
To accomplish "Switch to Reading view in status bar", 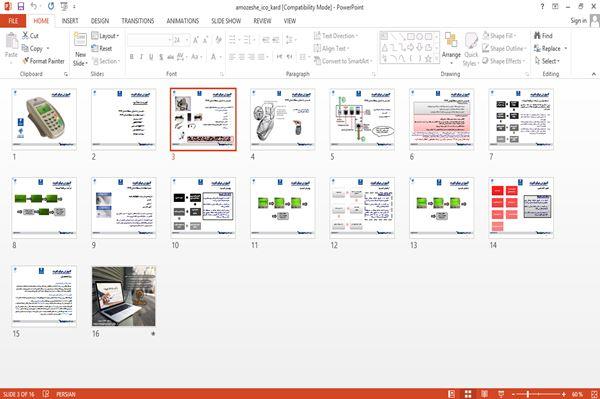I will click(484, 394).
